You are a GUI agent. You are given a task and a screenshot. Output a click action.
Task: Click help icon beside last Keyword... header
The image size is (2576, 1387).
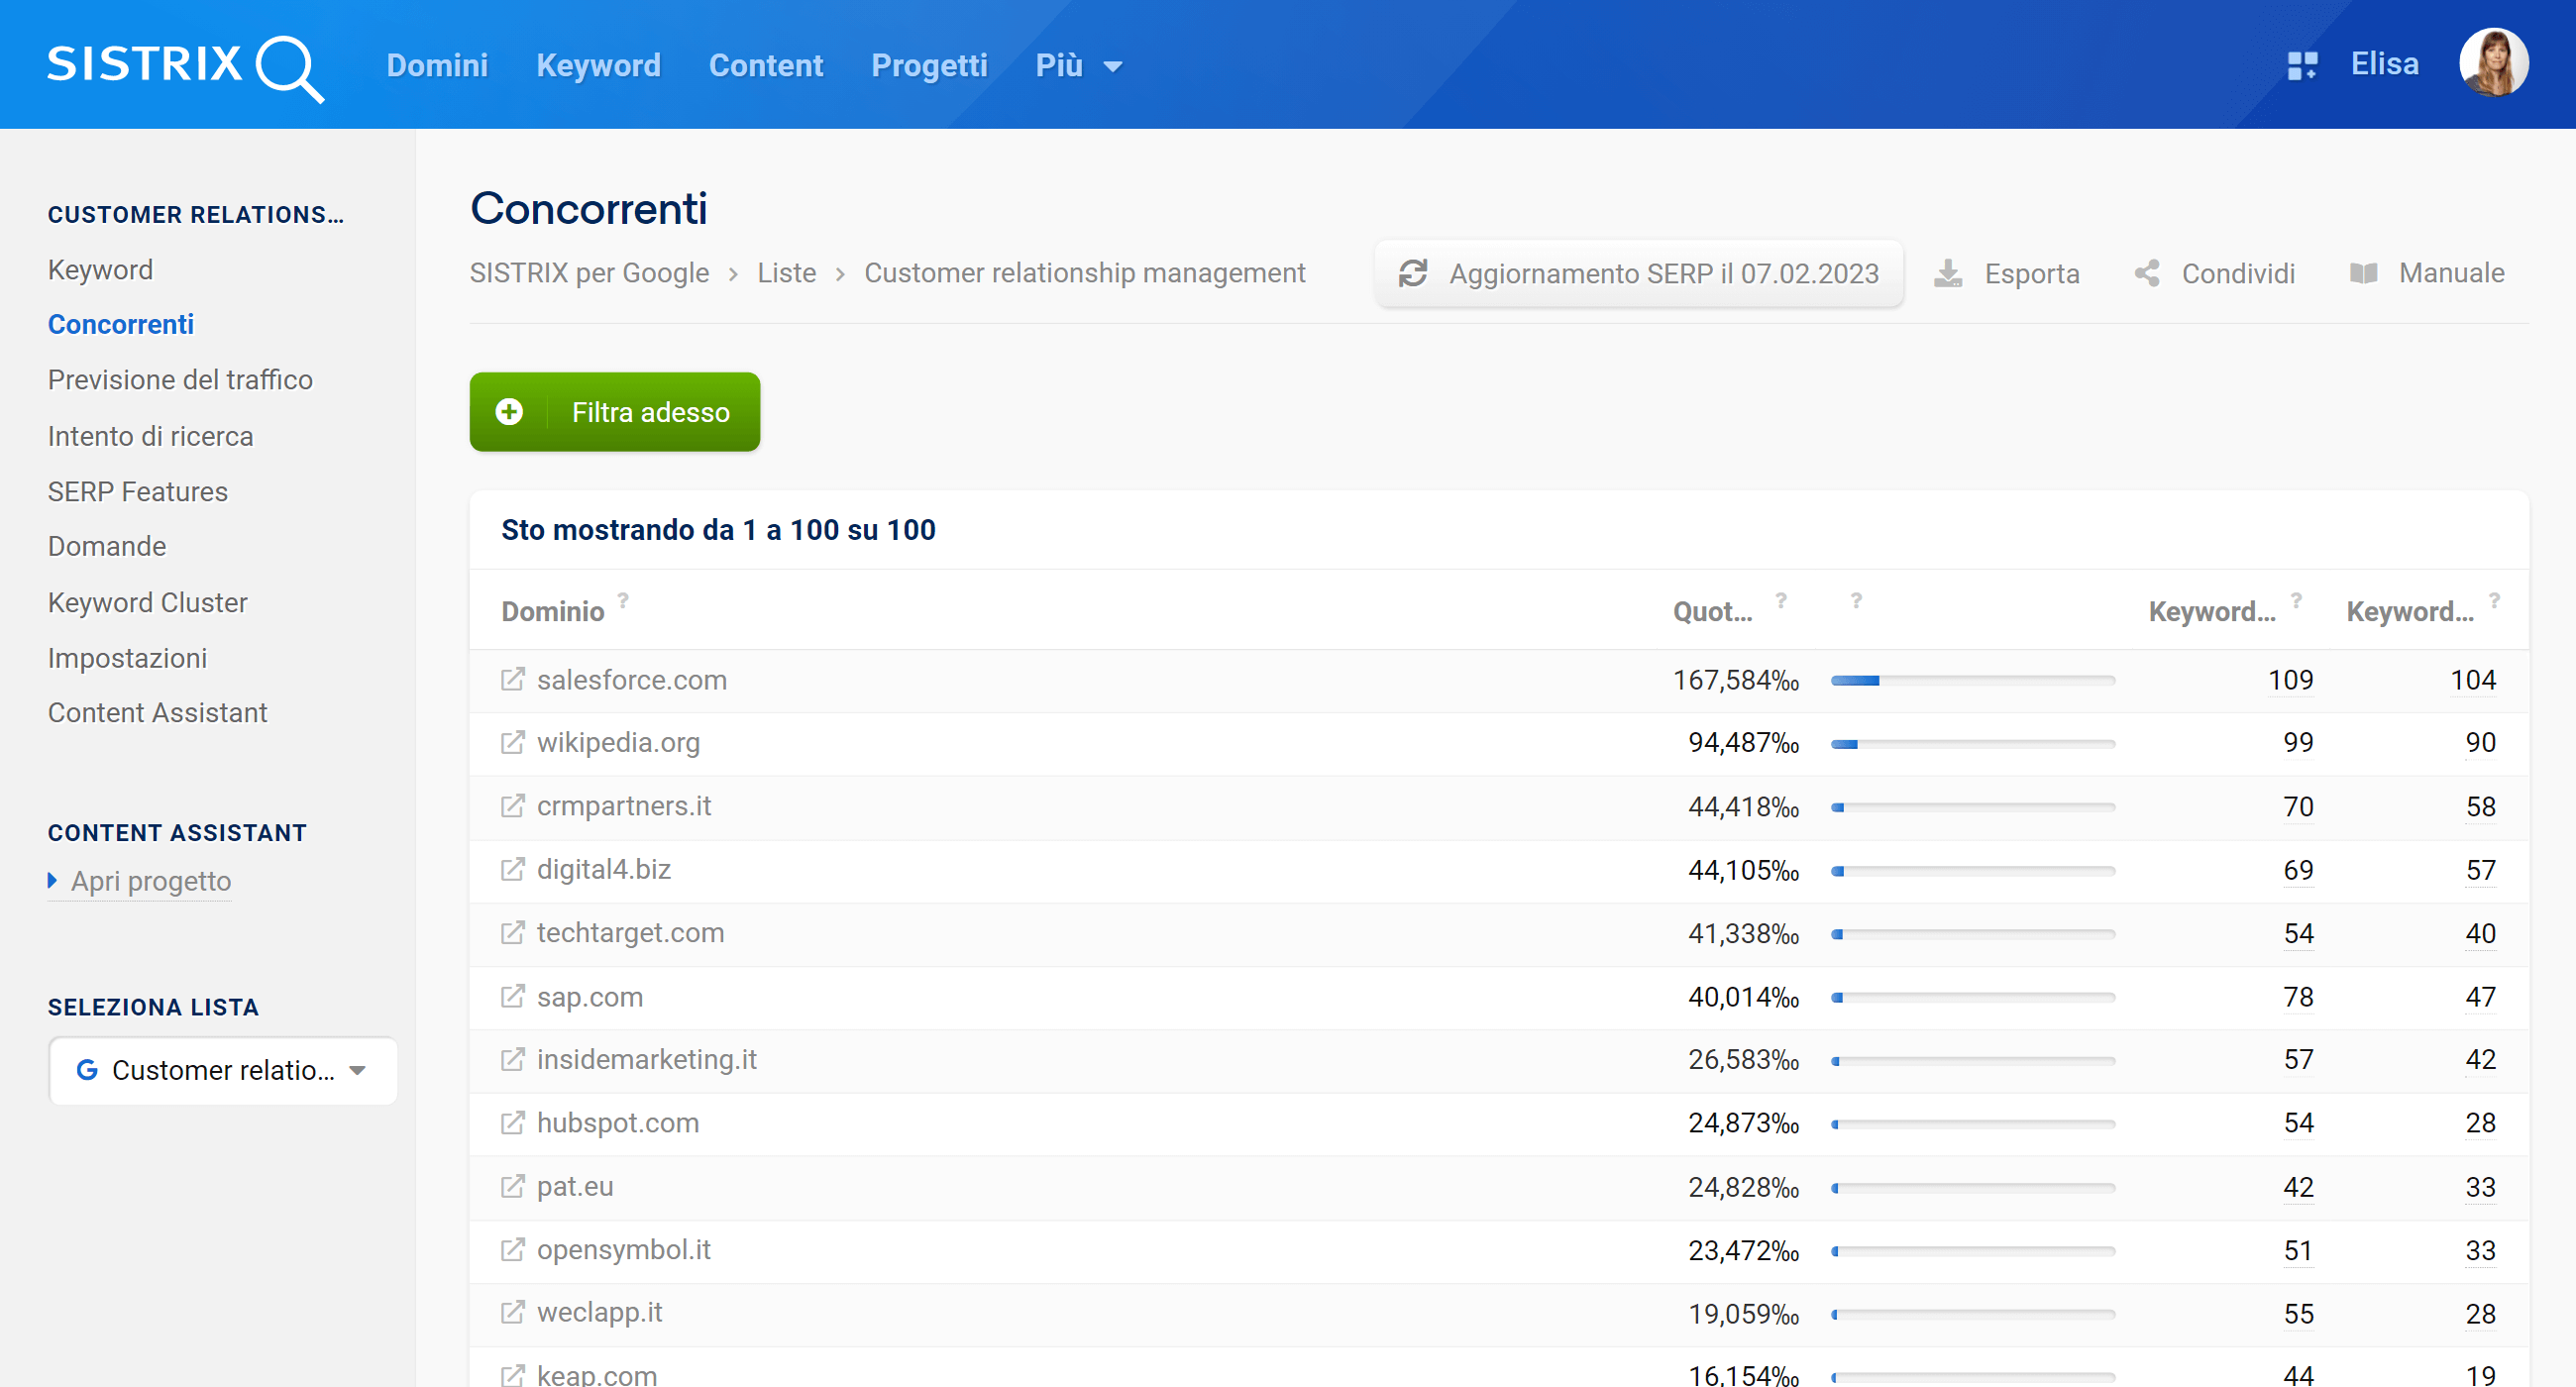click(x=2495, y=601)
